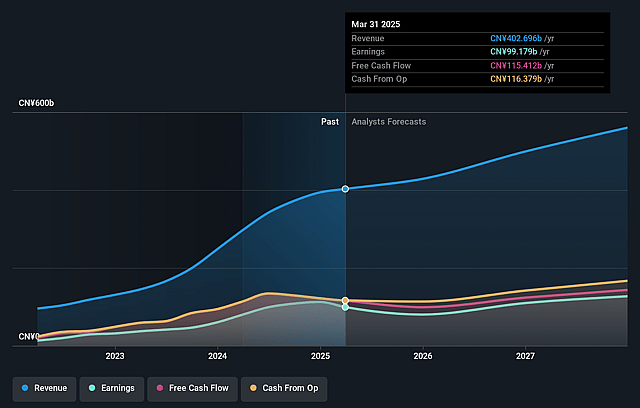Click the Earnings row label in tooltip
The height and width of the screenshot is (408, 640).
[368, 52]
